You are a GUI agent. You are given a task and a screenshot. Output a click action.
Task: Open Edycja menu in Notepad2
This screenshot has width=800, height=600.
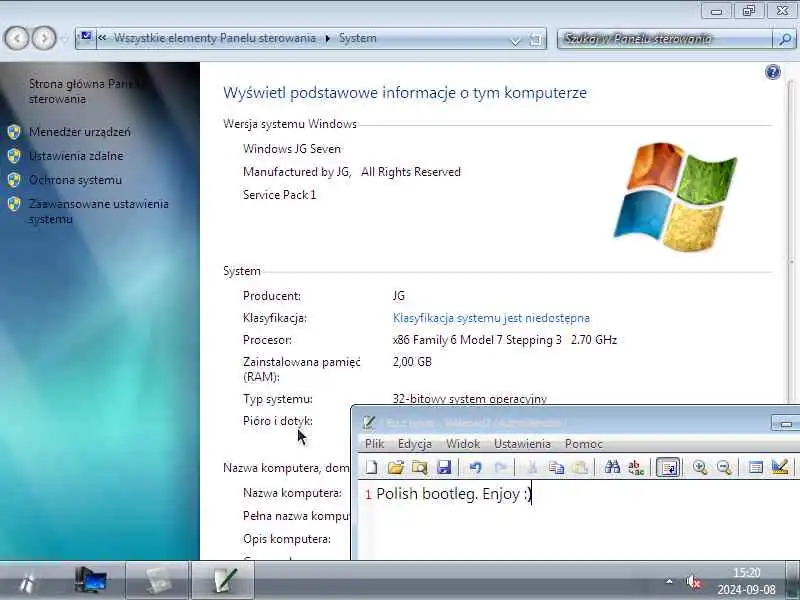tap(415, 444)
